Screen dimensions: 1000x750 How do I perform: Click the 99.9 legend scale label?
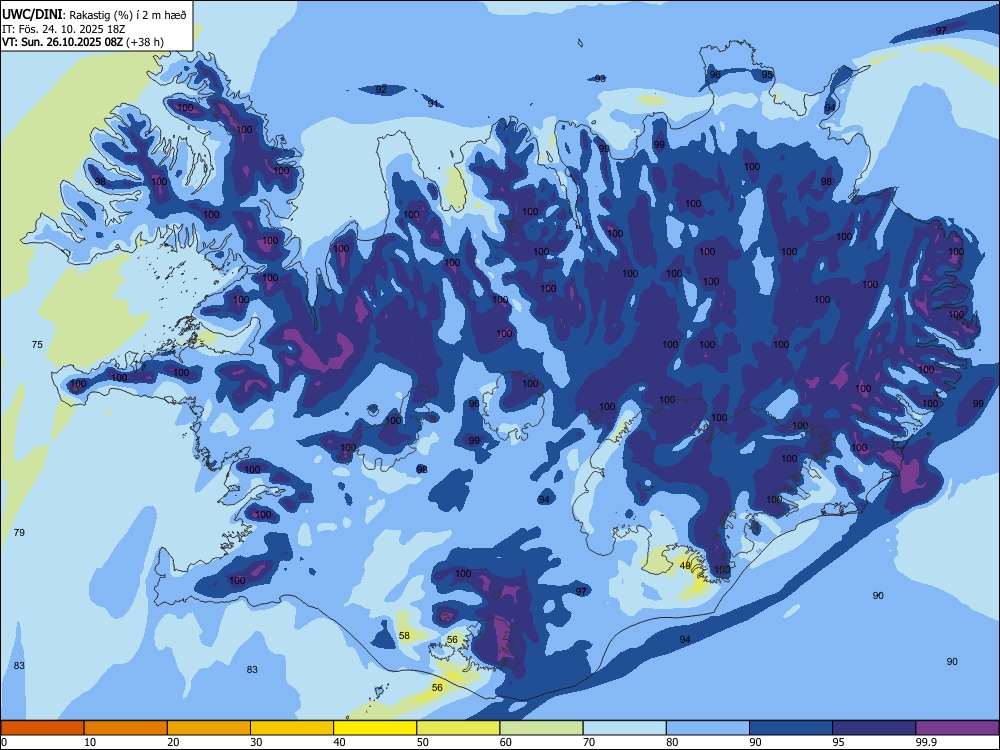click(x=926, y=742)
